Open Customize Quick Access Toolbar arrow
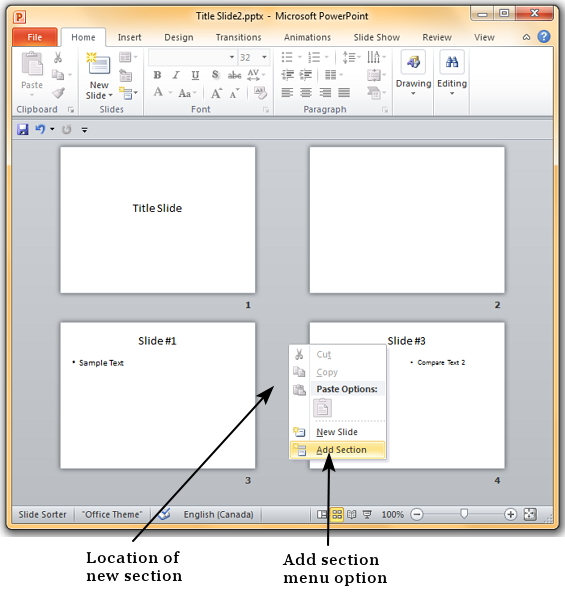 [x=85, y=130]
